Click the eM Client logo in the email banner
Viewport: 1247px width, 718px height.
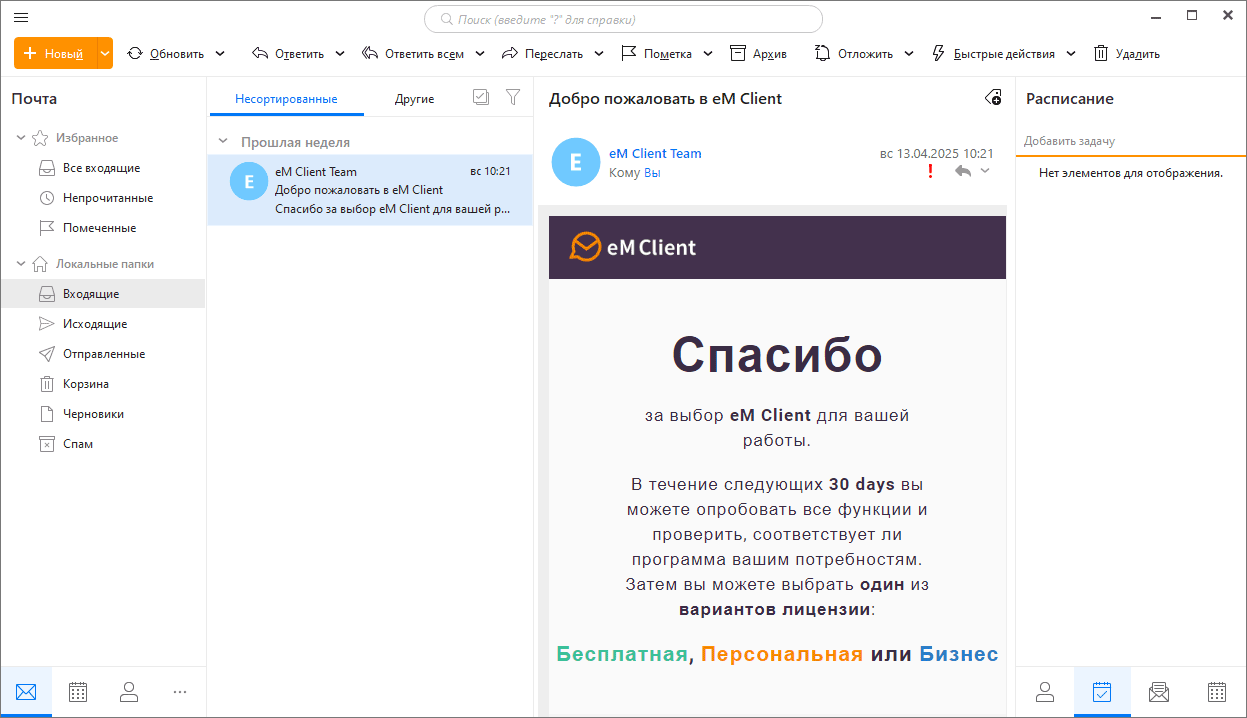(633, 247)
